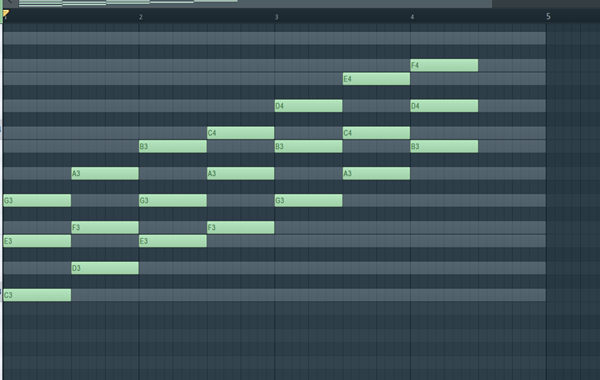Select the G3 note starting at bar 1
Screen dimensions: 600x380
[x=37, y=201]
